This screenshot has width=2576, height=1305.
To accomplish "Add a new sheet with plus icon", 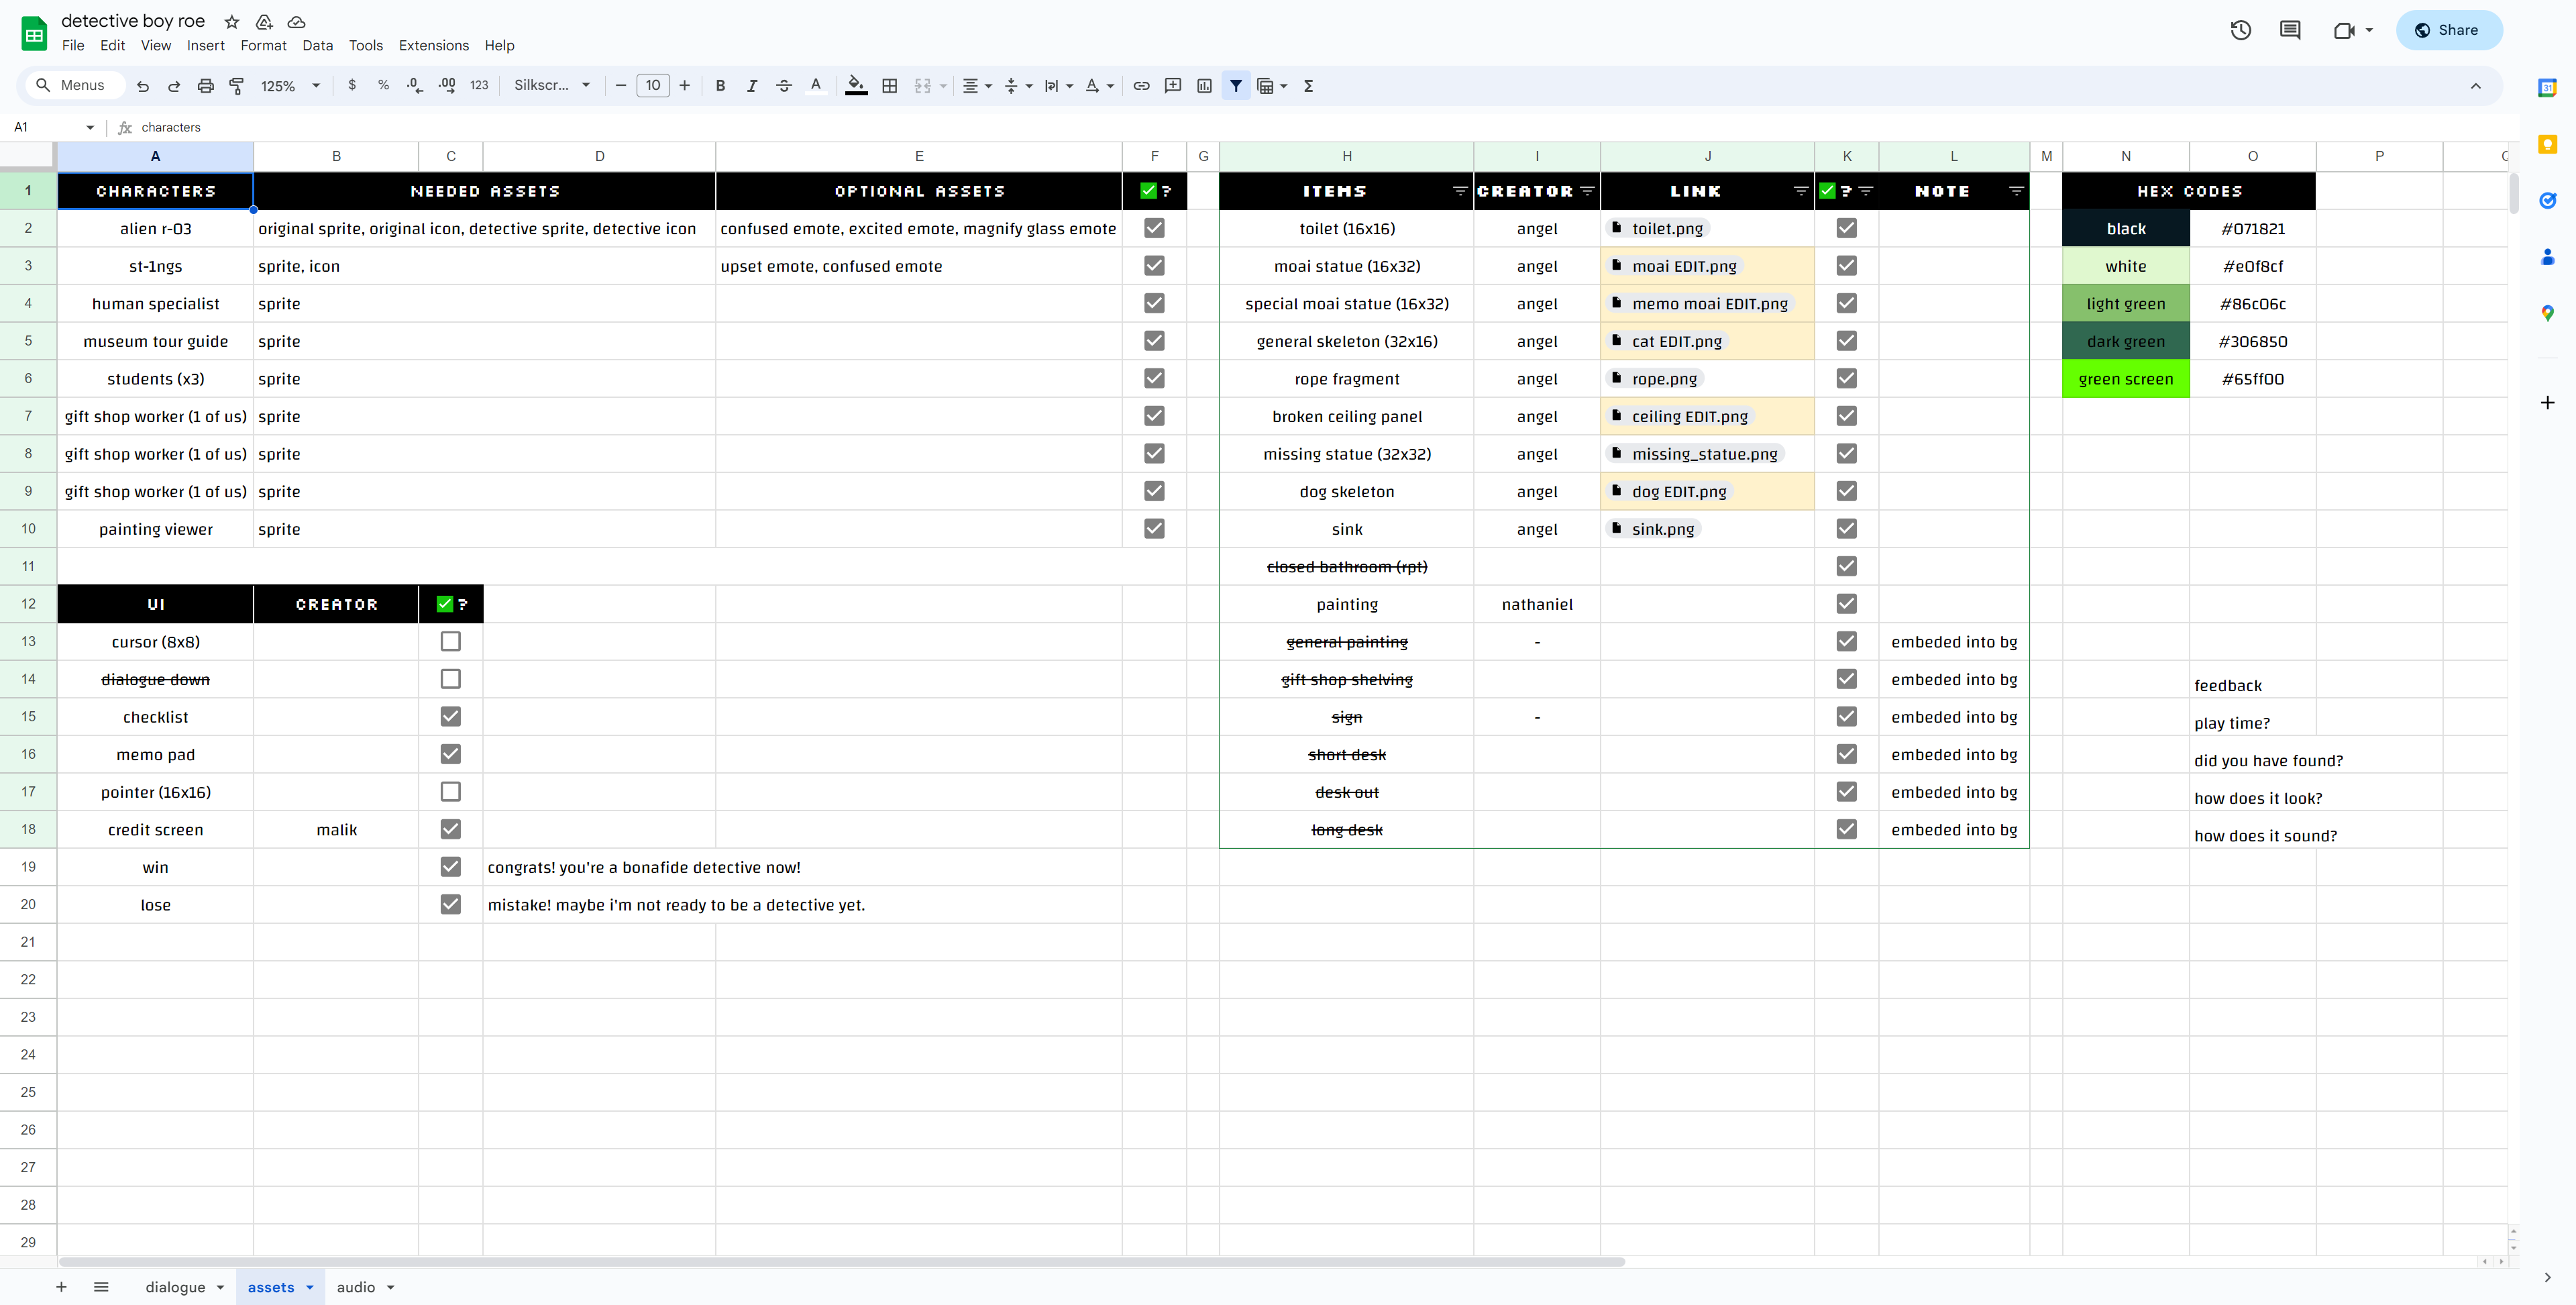I will 61,1287.
